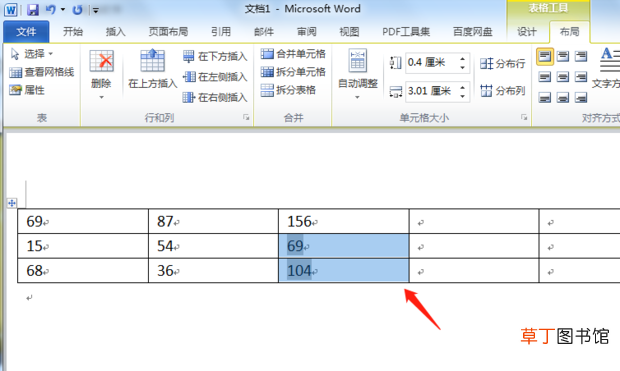The image size is (620, 371).
Task: Increase row height with up spinner
Action: (x=463, y=59)
